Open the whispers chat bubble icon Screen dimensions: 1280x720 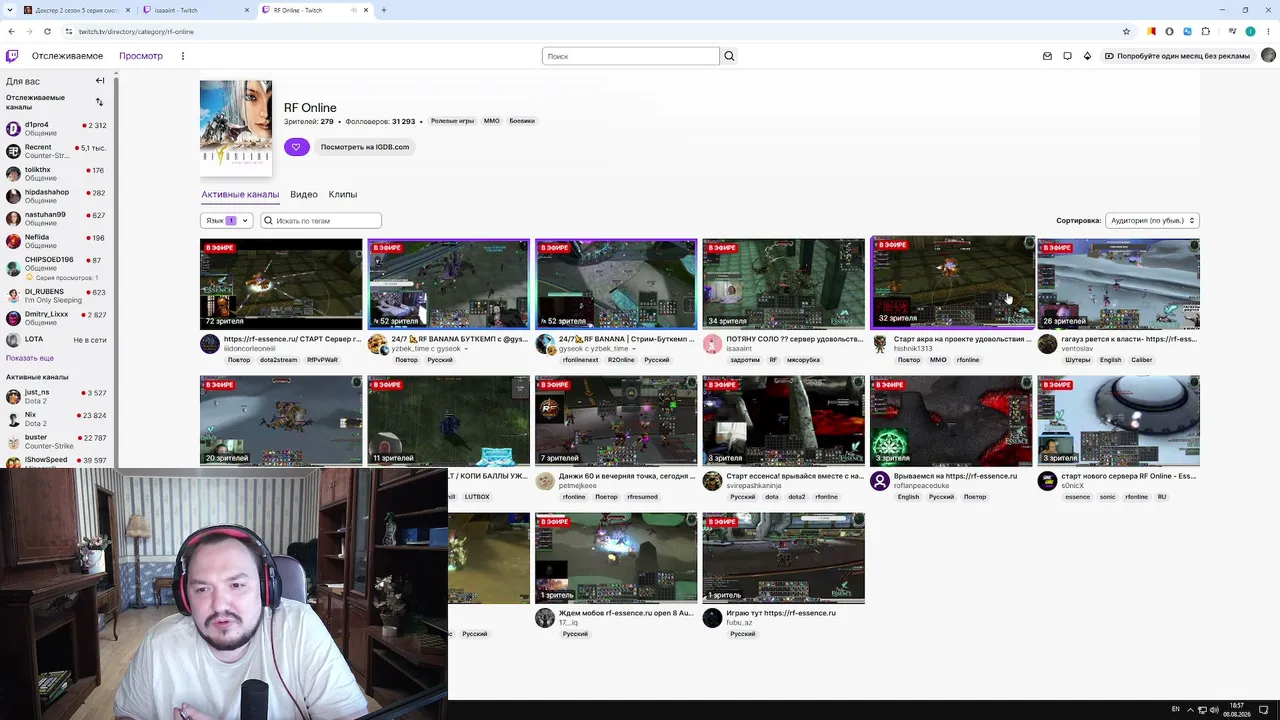[1067, 56]
